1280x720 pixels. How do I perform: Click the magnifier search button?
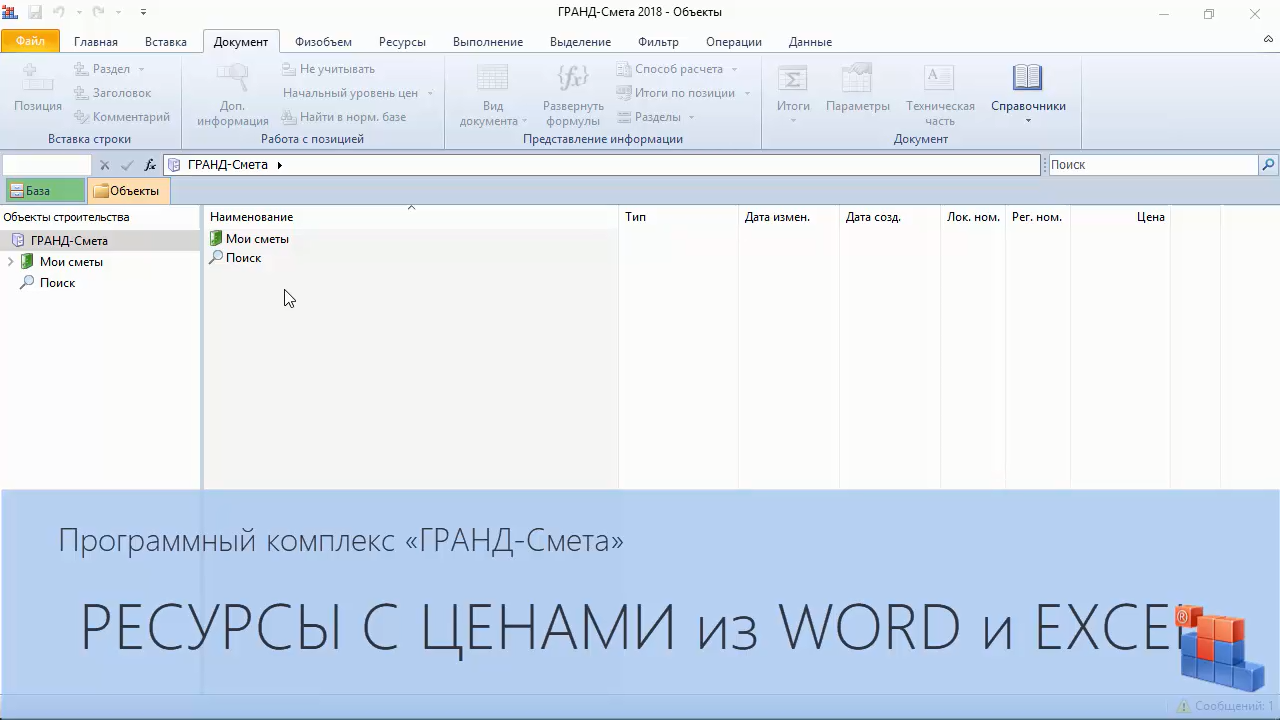[1269, 165]
